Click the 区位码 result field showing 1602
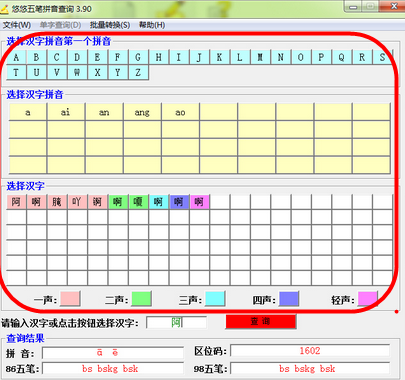This screenshot has height=380, width=405. (x=310, y=351)
